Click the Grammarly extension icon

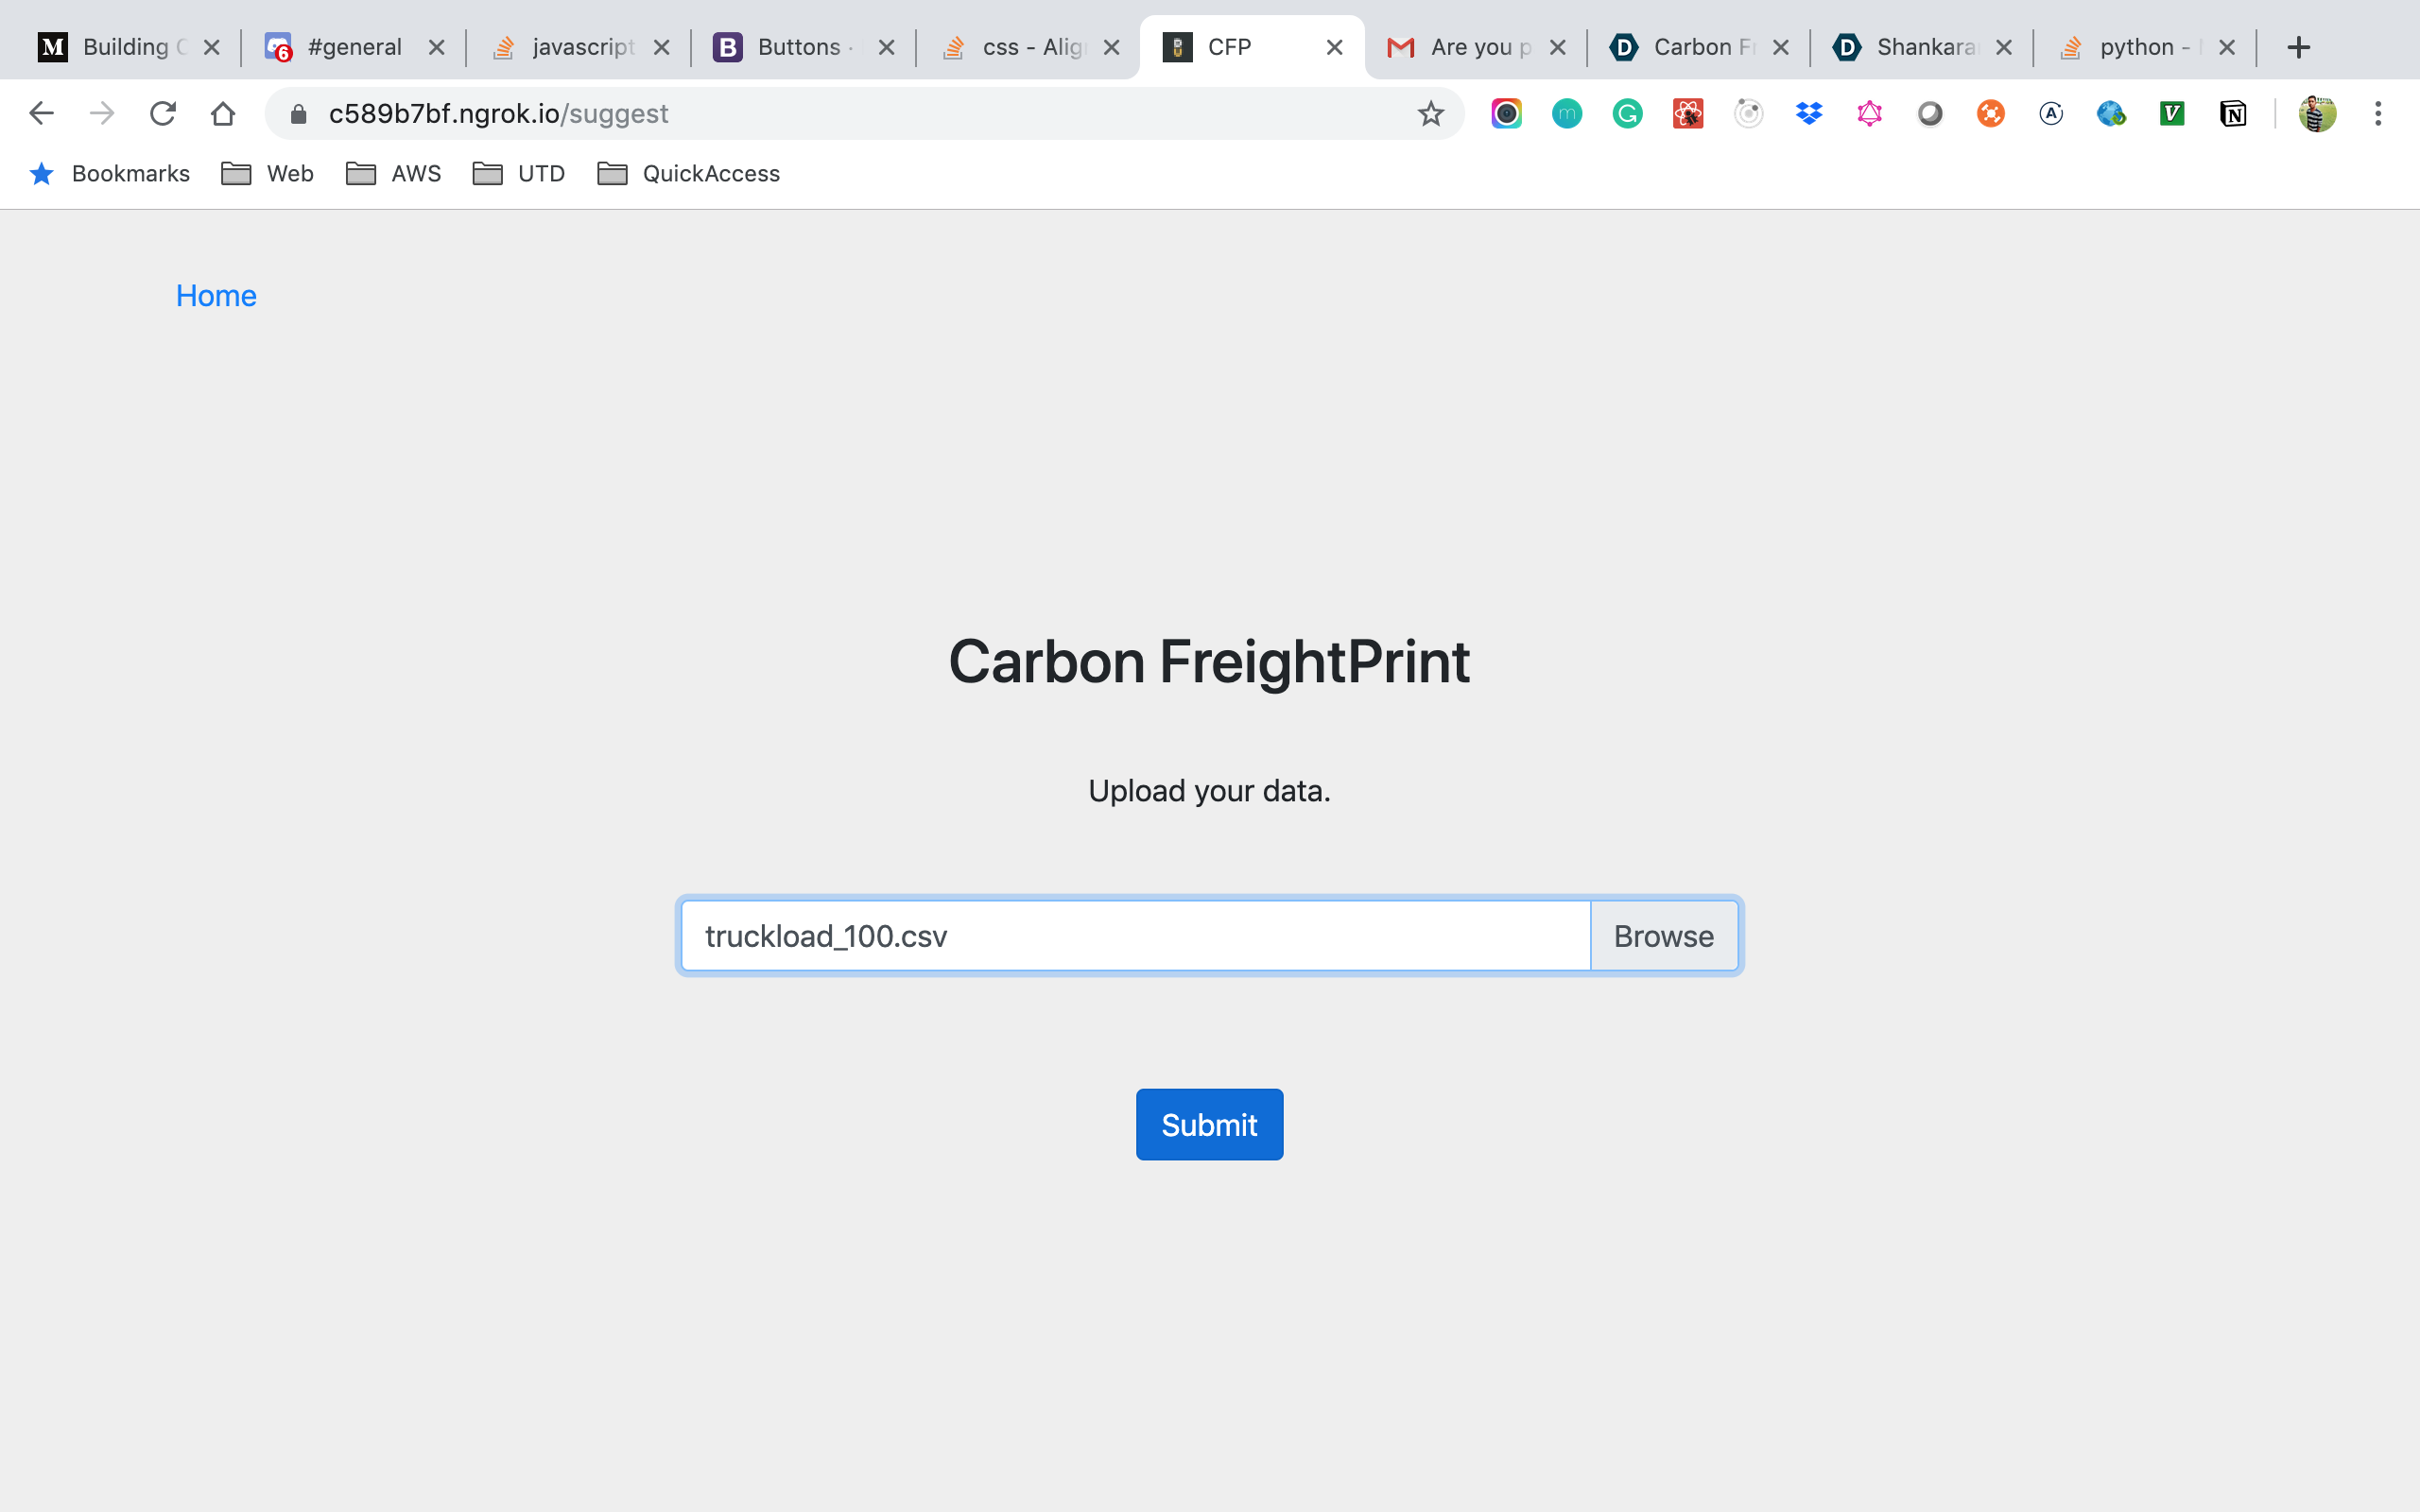[1627, 114]
